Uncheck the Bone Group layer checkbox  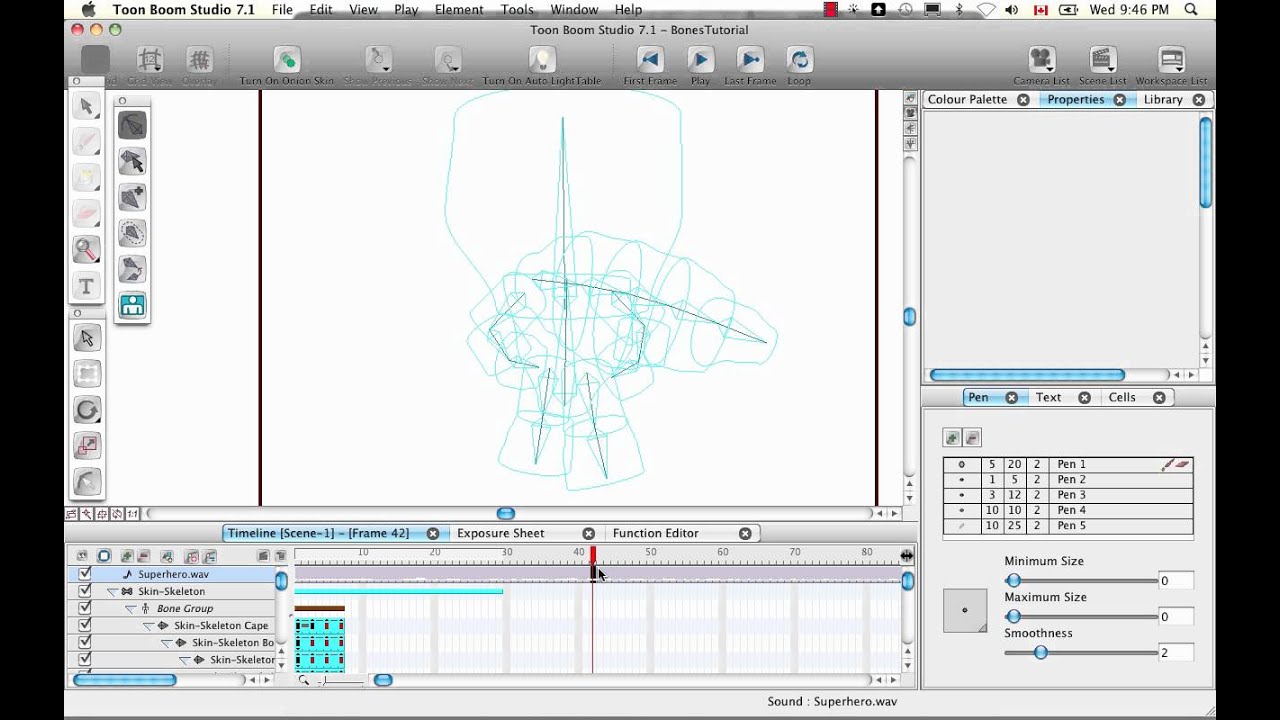coord(85,608)
